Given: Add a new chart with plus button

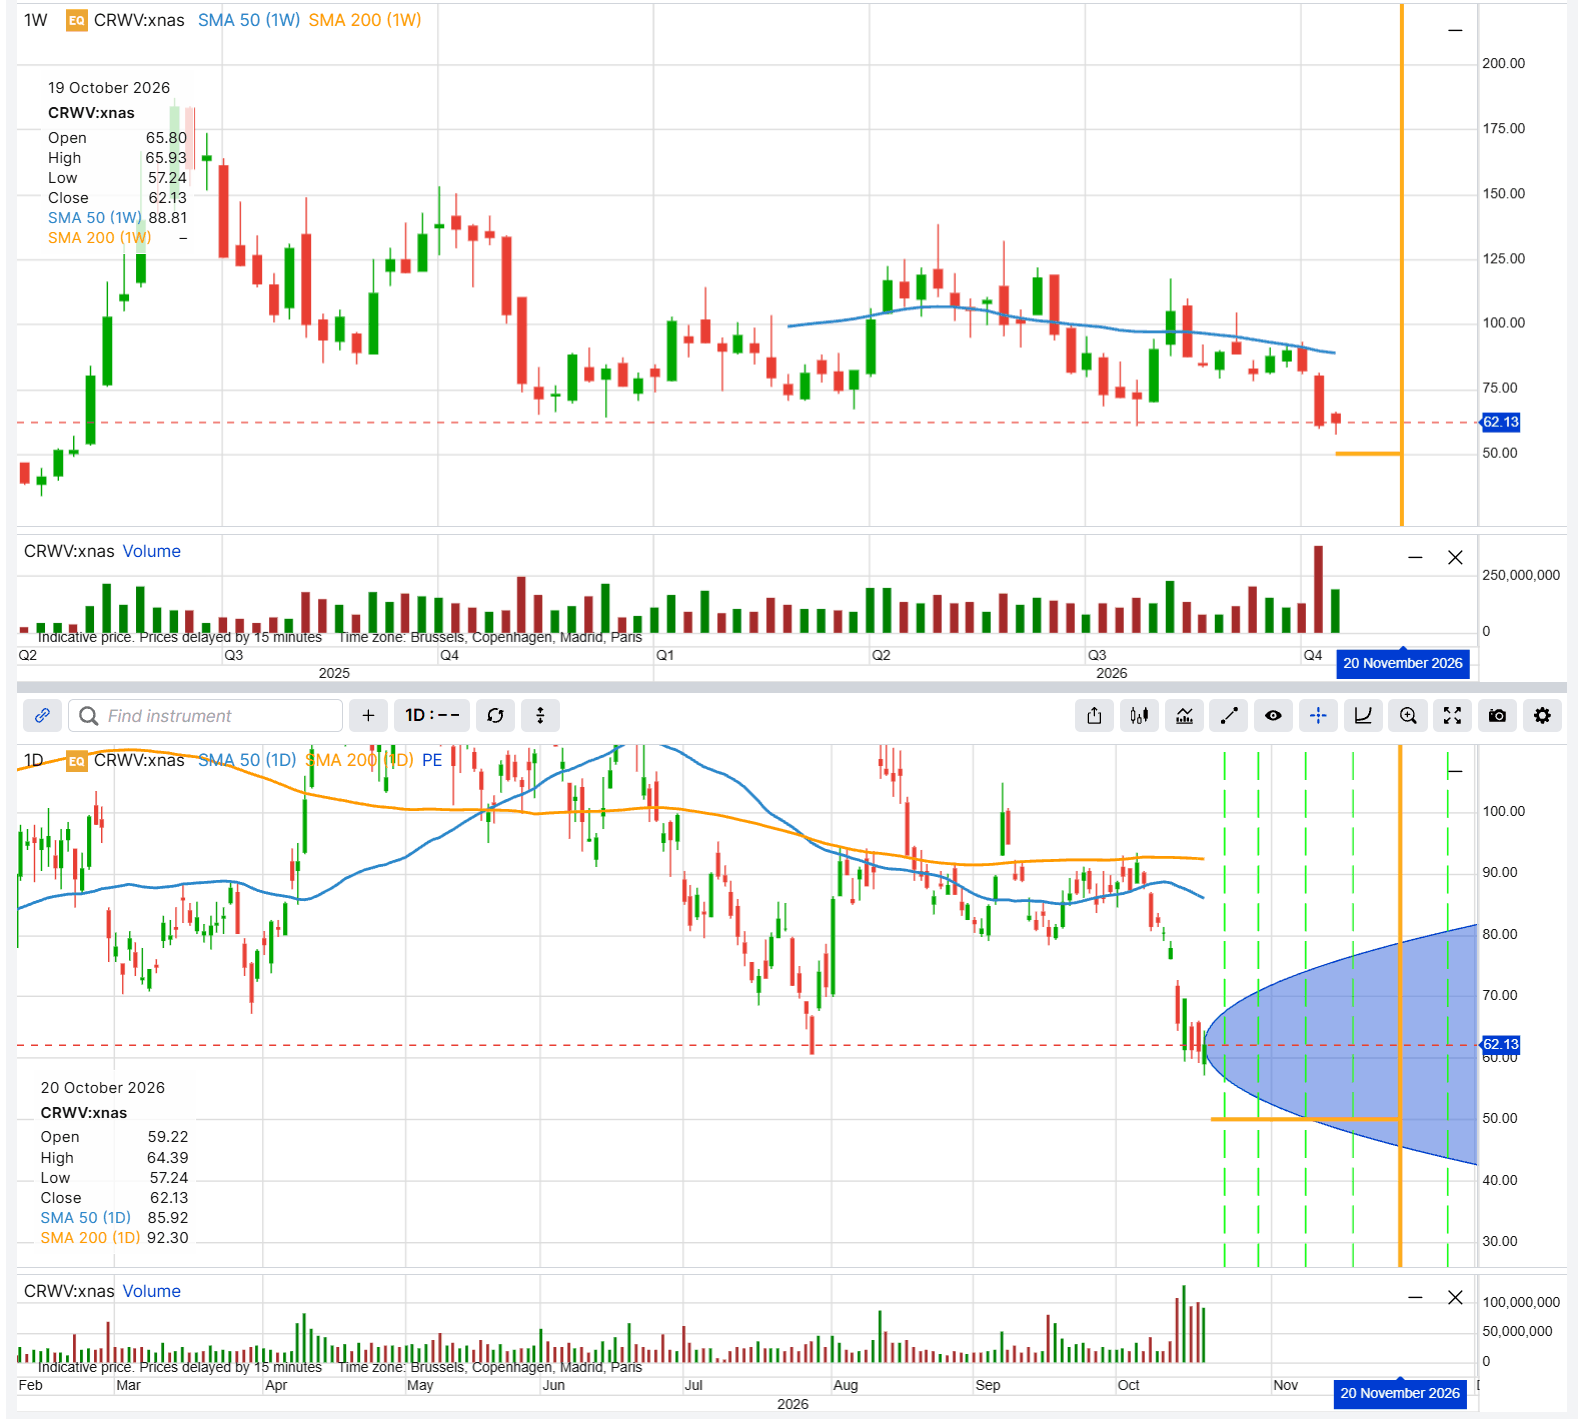Looking at the screenshot, I should click(368, 716).
